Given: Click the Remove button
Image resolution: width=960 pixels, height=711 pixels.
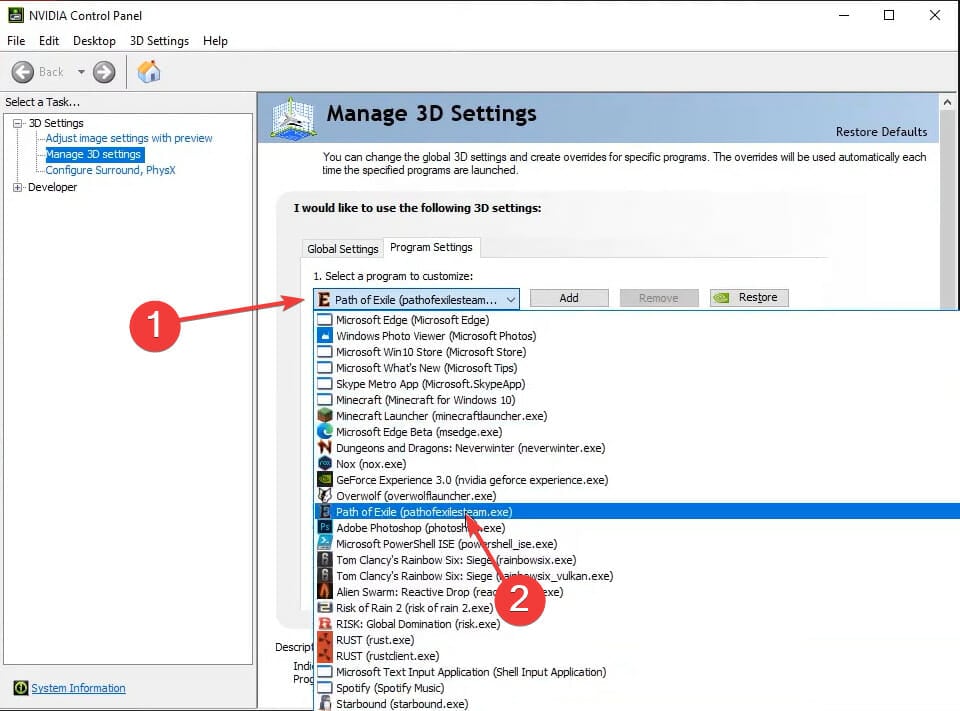Looking at the screenshot, I should (659, 298).
